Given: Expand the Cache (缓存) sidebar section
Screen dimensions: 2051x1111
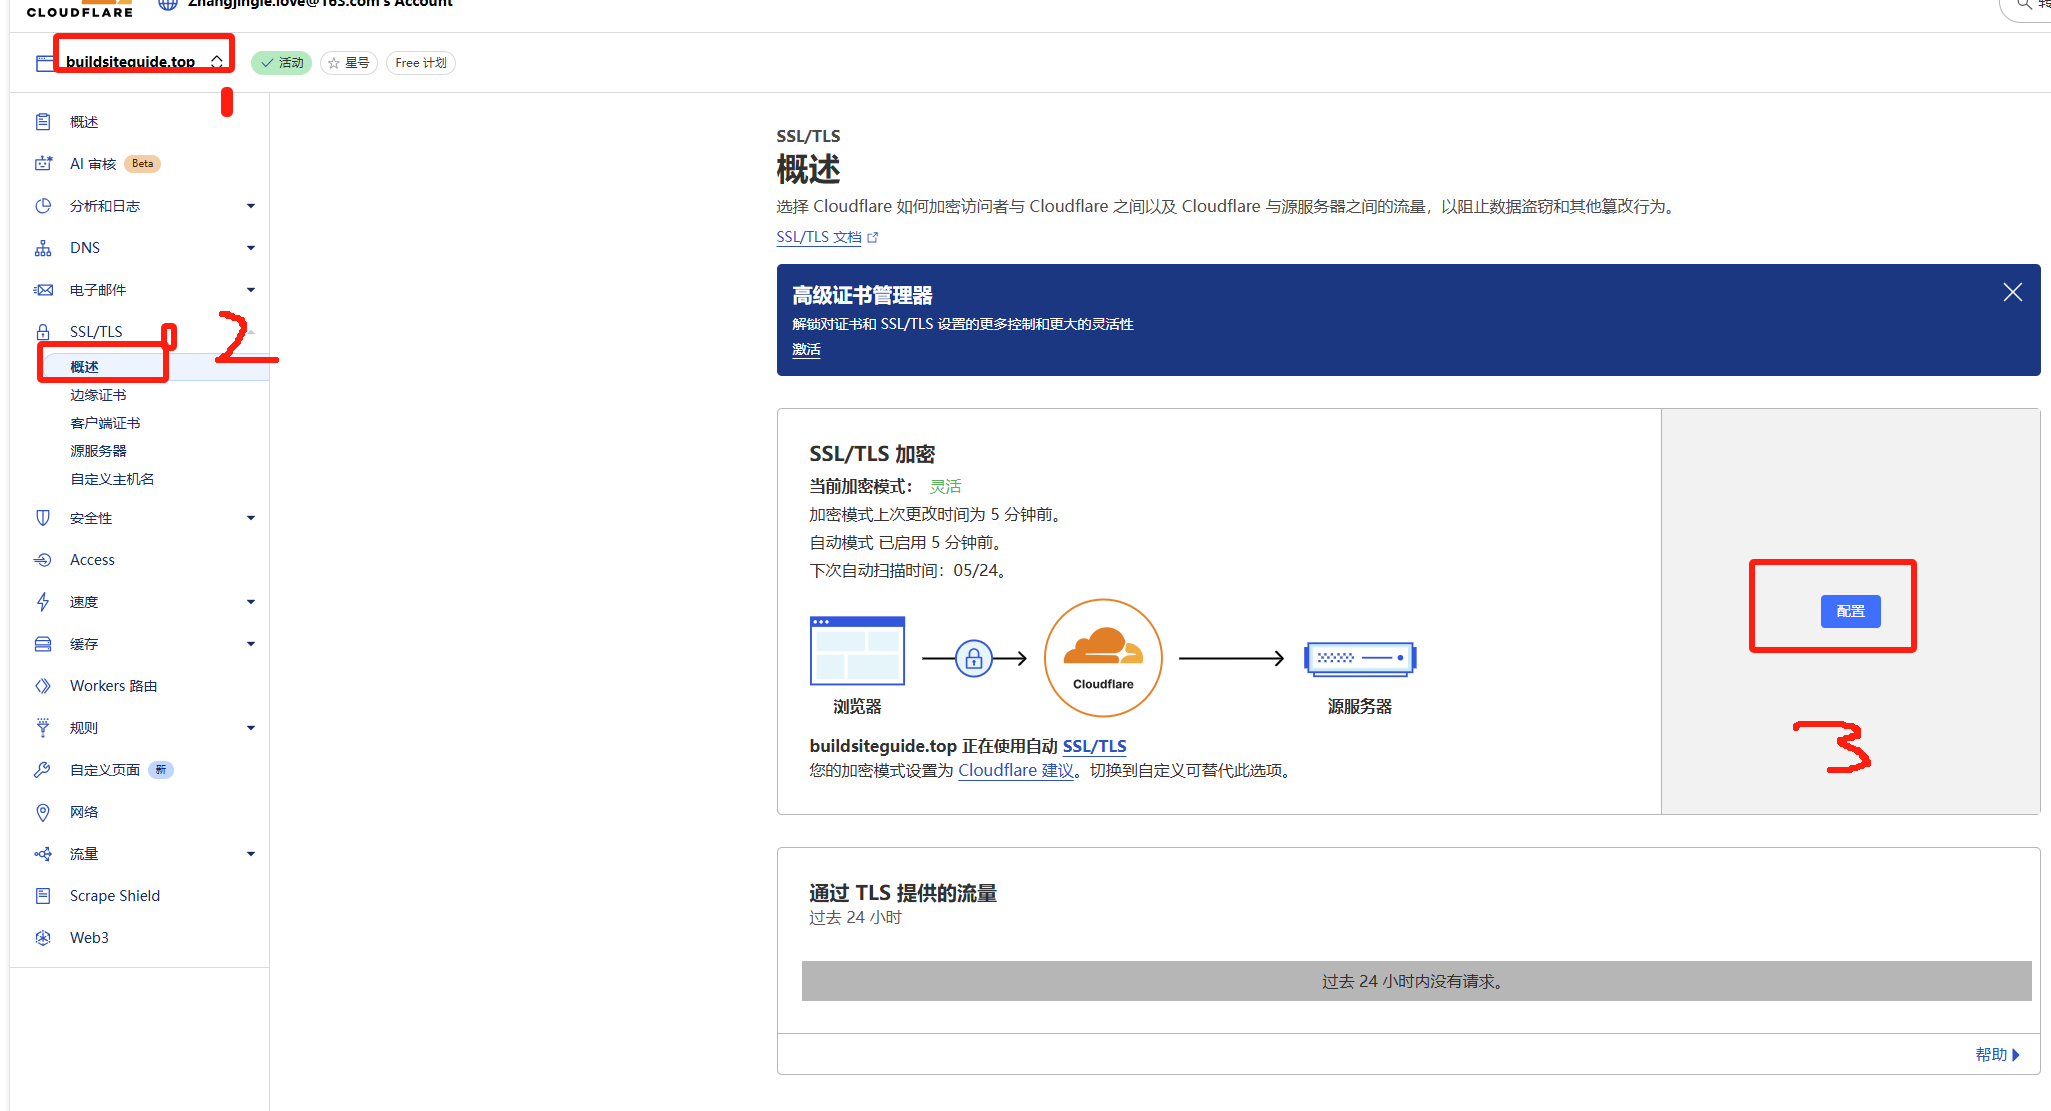Looking at the screenshot, I should pos(250,644).
